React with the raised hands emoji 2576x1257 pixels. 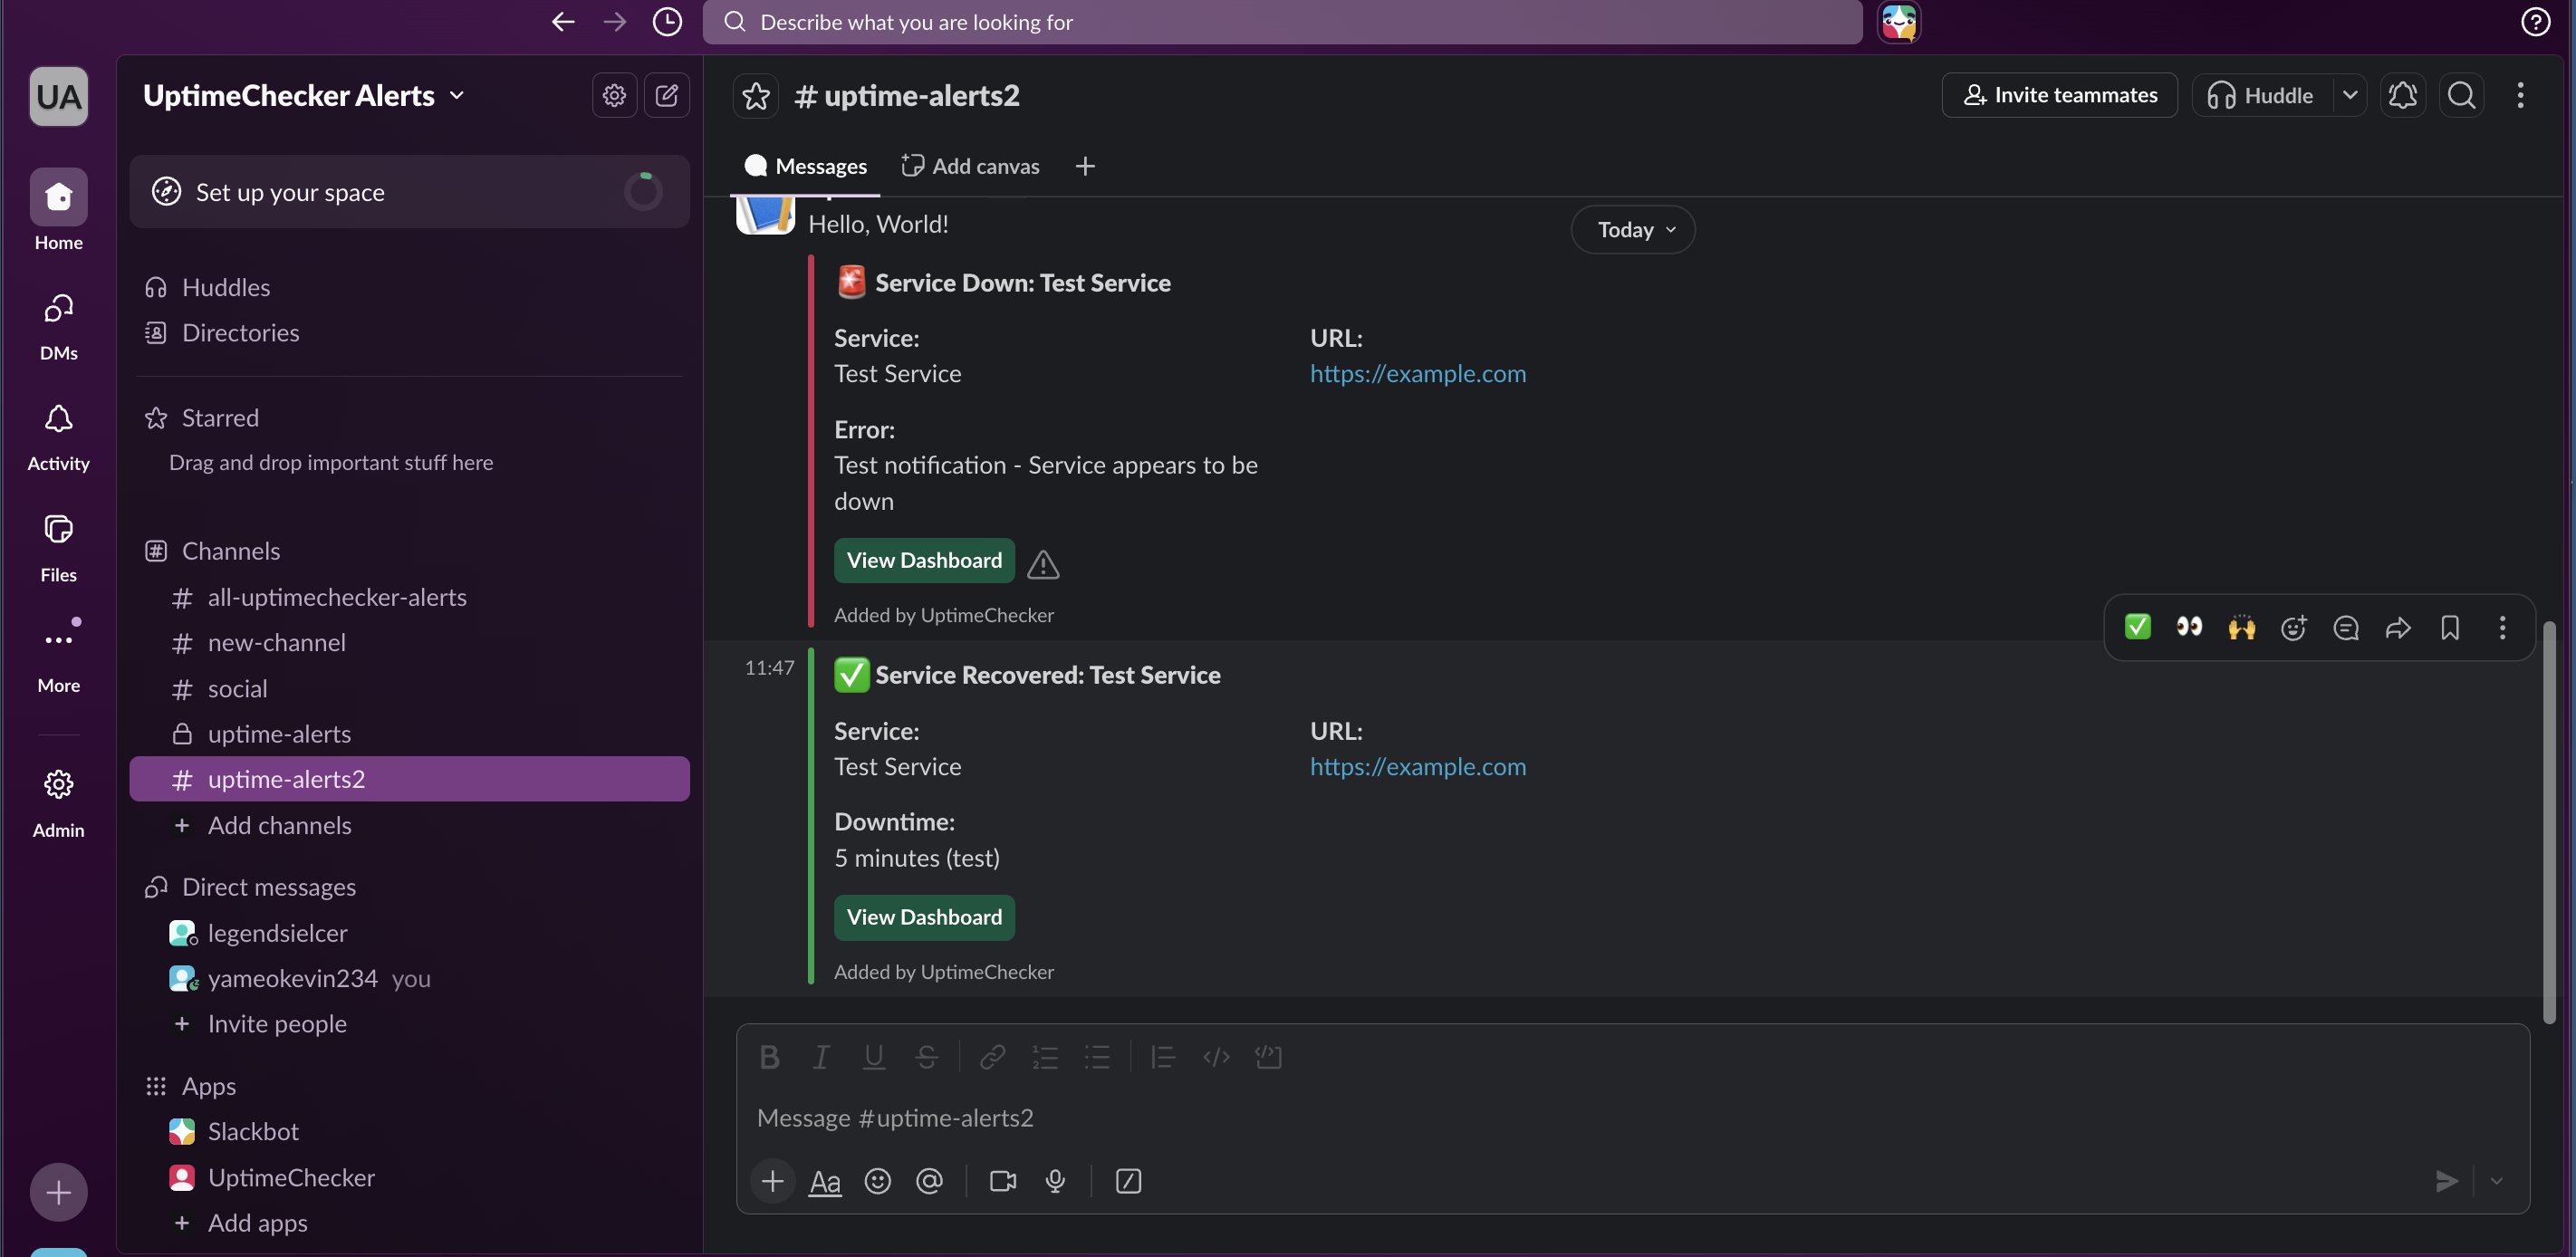pos(2241,627)
